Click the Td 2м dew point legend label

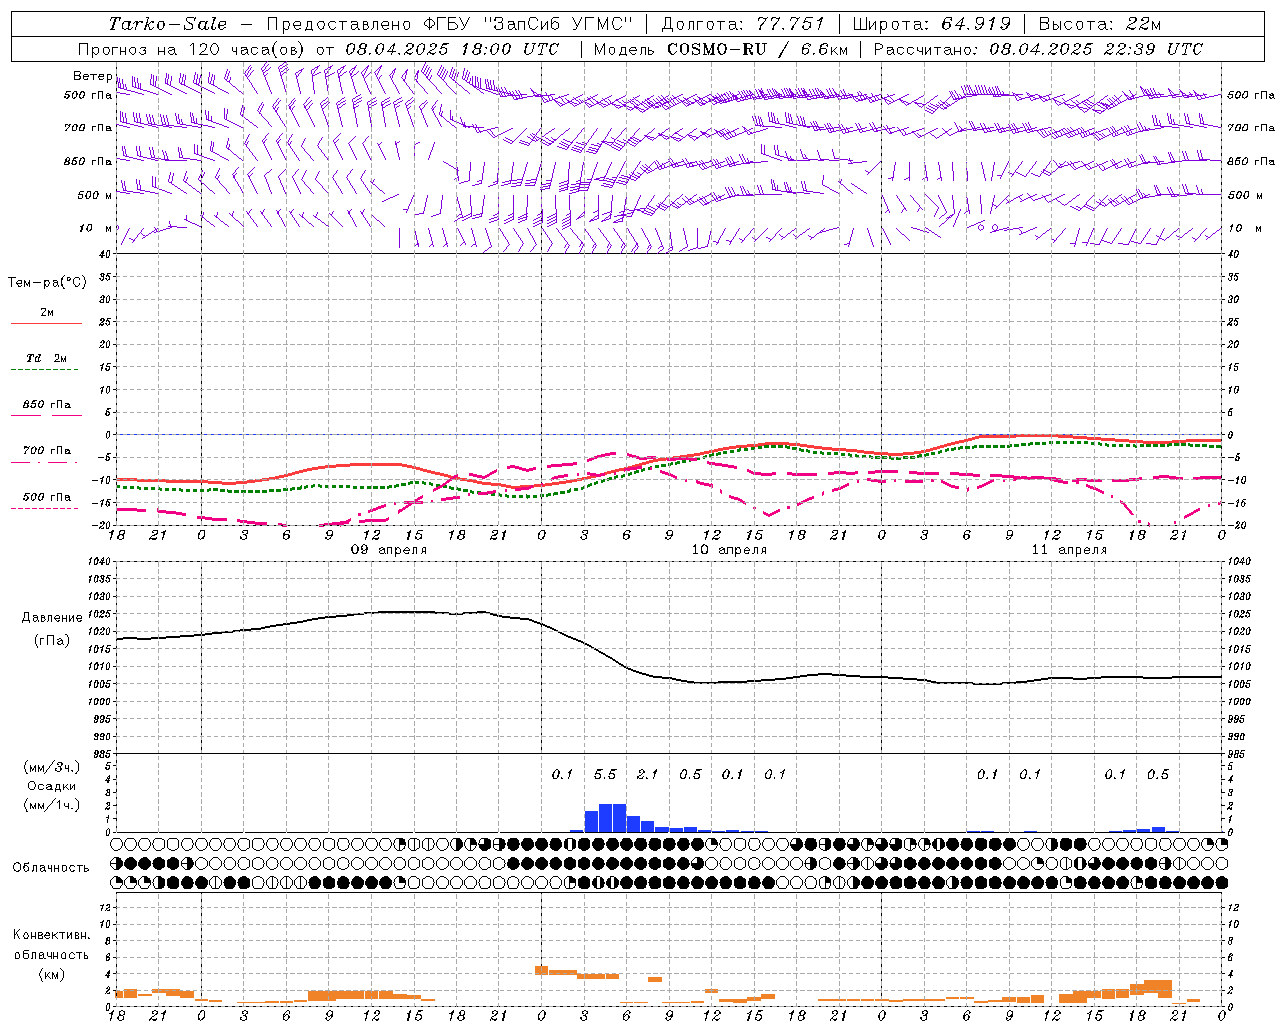point(46,358)
